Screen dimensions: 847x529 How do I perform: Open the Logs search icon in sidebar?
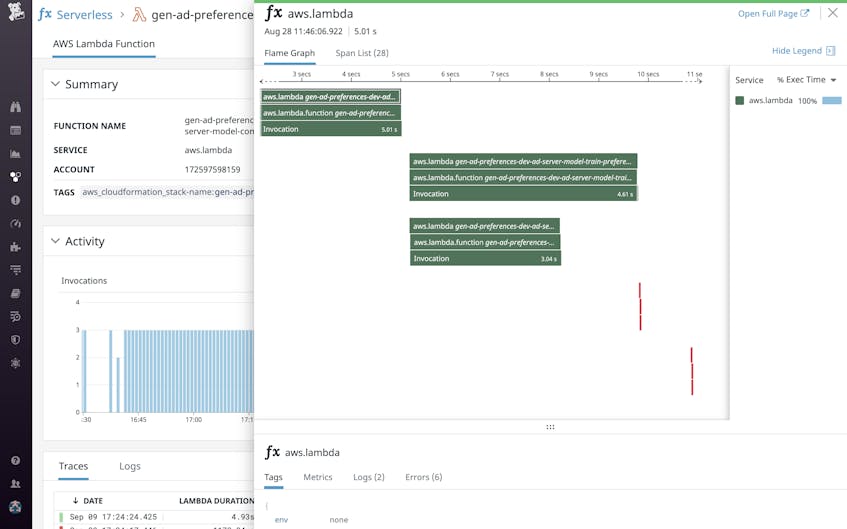(15, 316)
